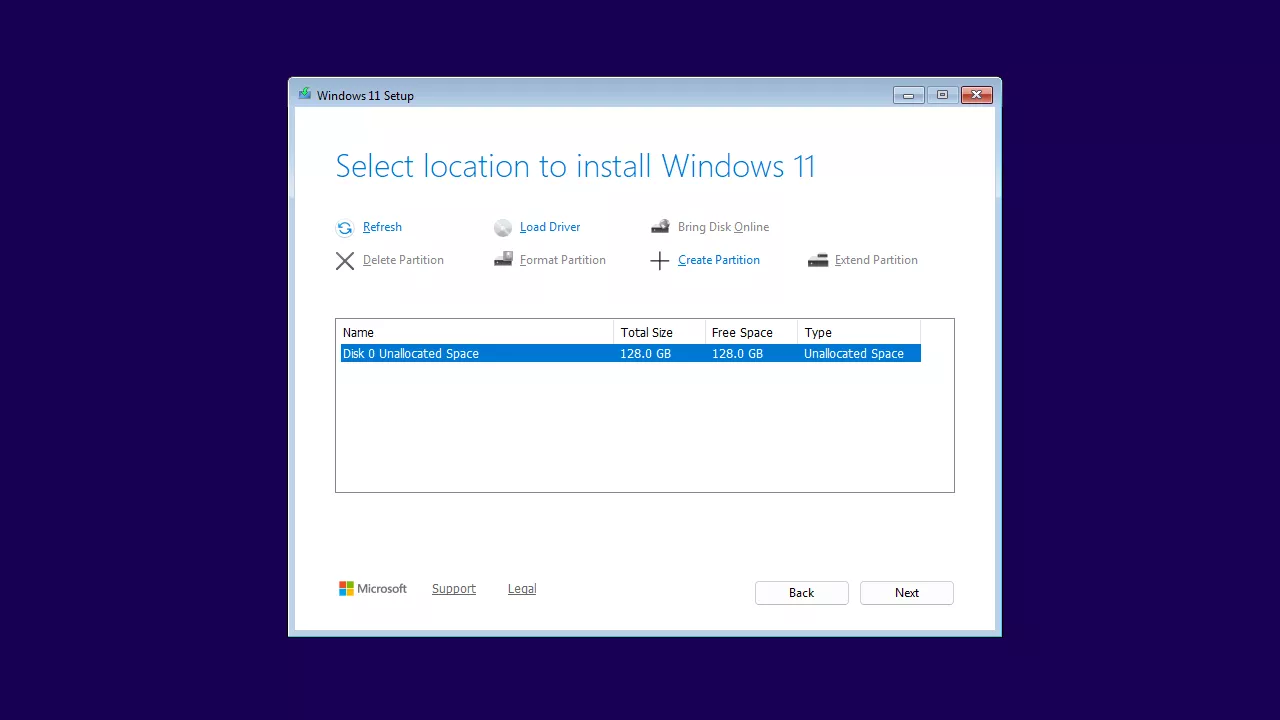This screenshot has height=720, width=1280.
Task: Click the Create Partition label text
Action: 718,260
